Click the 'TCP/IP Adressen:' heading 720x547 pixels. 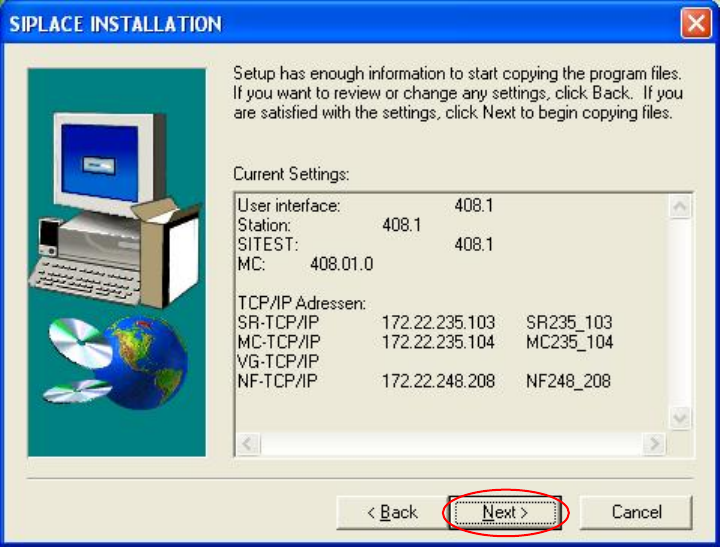pos(302,303)
